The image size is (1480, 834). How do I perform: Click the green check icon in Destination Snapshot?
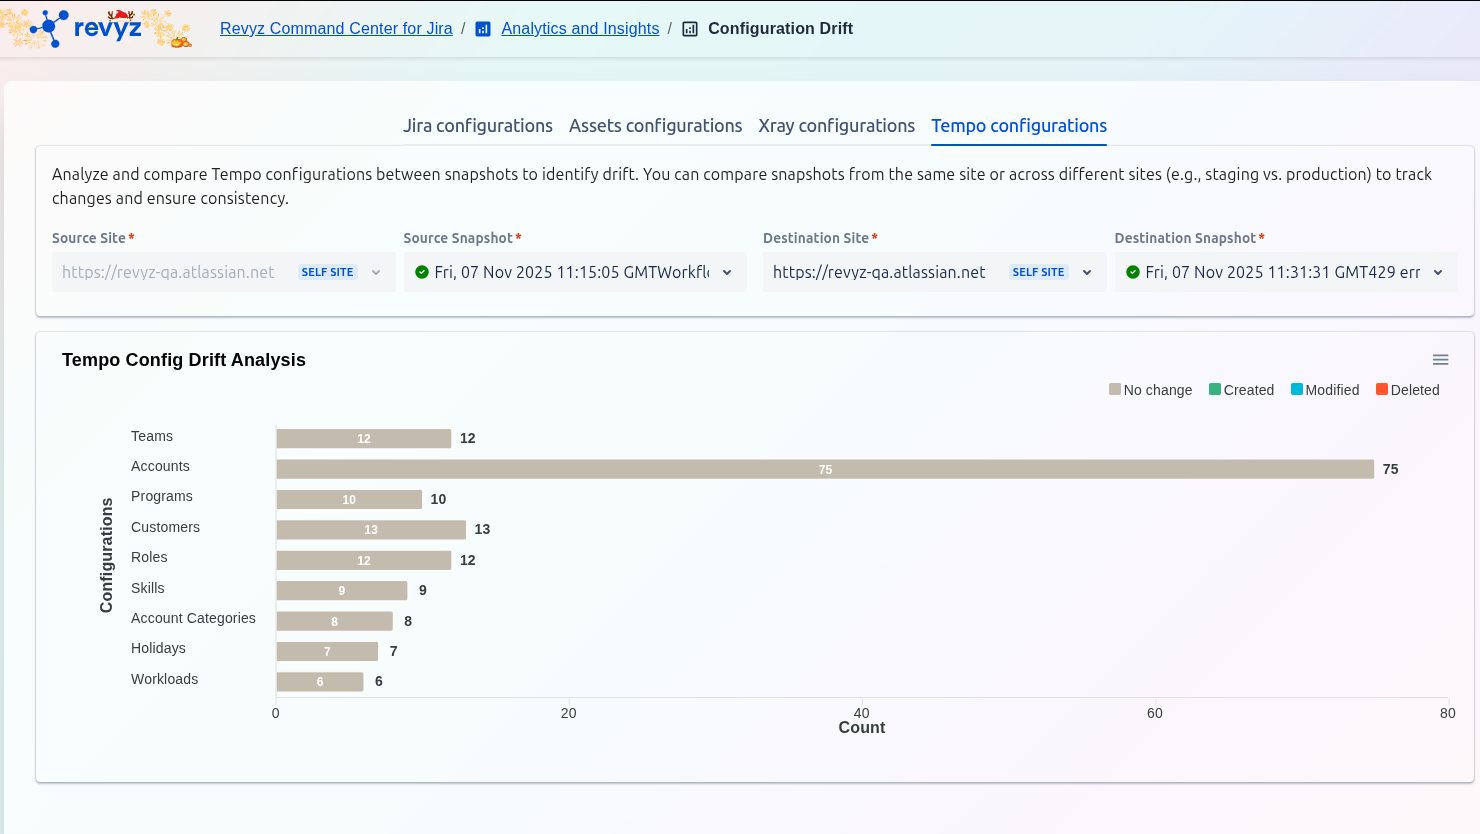[1133, 272]
